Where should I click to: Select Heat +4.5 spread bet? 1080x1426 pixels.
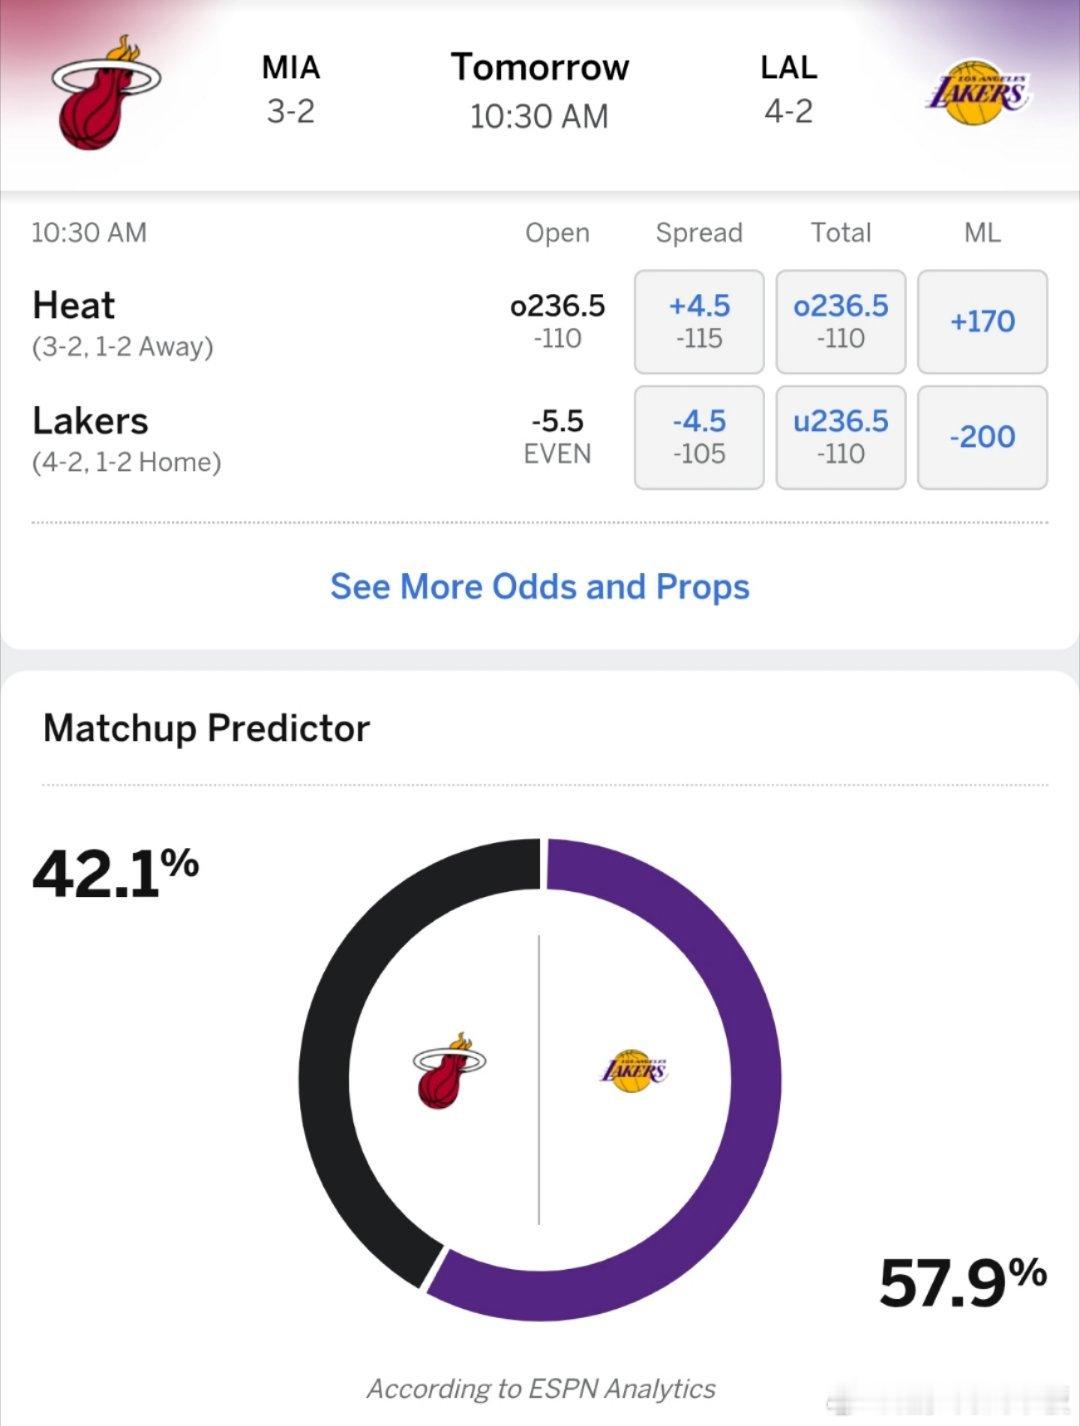pyautogui.click(x=699, y=321)
